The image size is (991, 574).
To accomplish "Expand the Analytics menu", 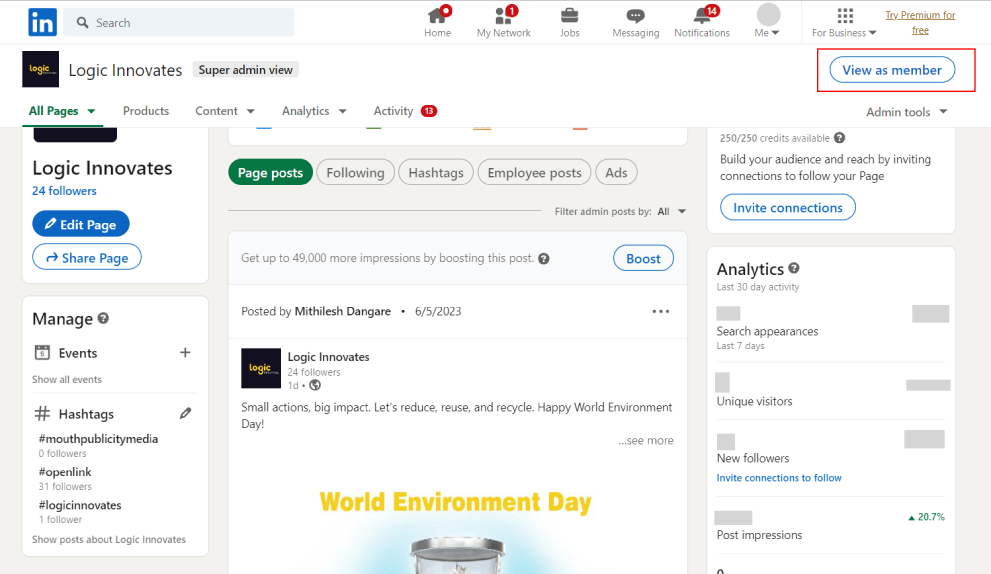I will (x=314, y=111).
